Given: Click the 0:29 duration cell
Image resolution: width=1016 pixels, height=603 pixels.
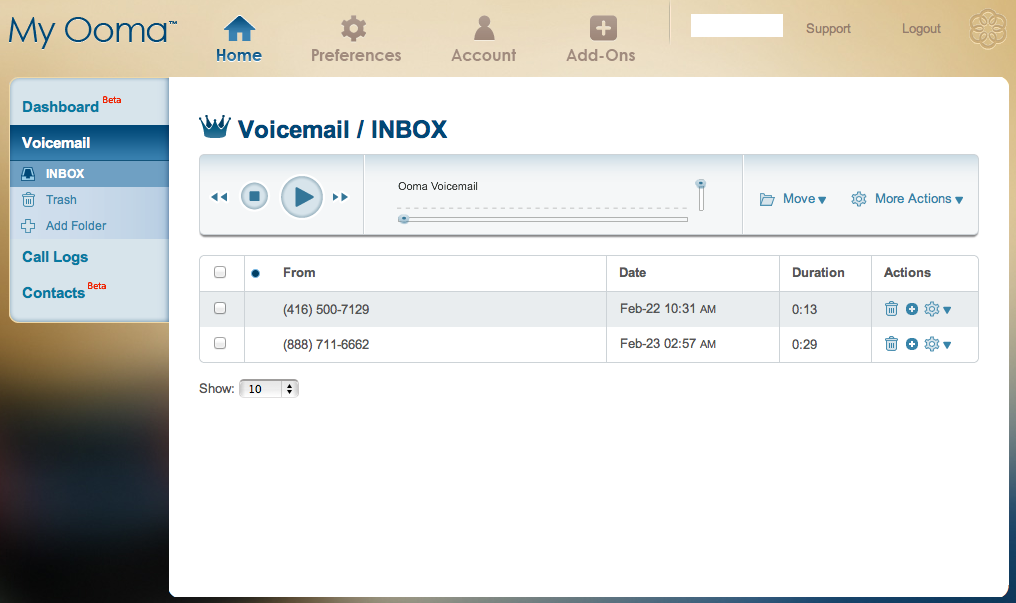Looking at the screenshot, I should [x=804, y=345].
